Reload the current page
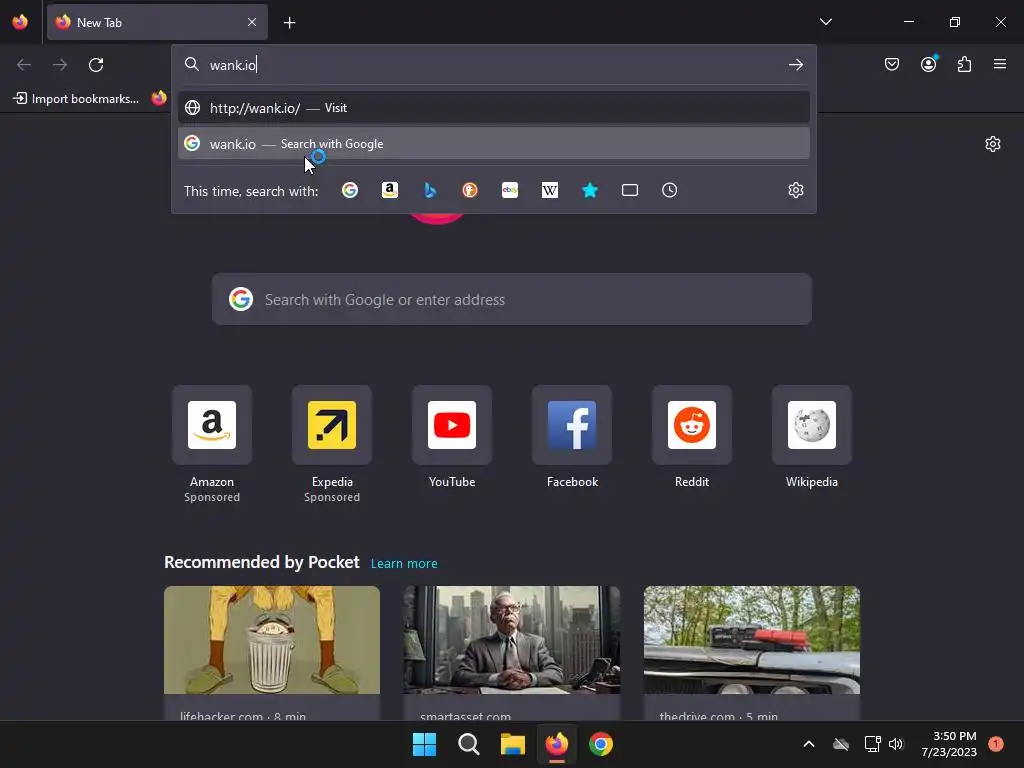The width and height of the screenshot is (1024, 768). (96, 65)
